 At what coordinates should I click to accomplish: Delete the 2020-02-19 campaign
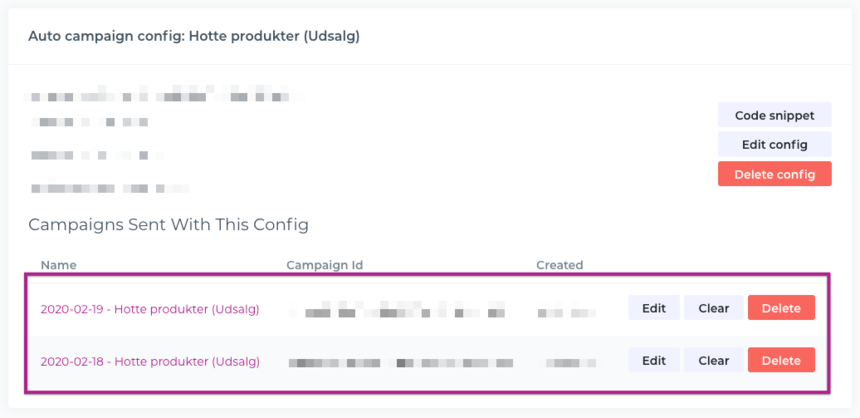pyautogui.click(x=781, y=308)
